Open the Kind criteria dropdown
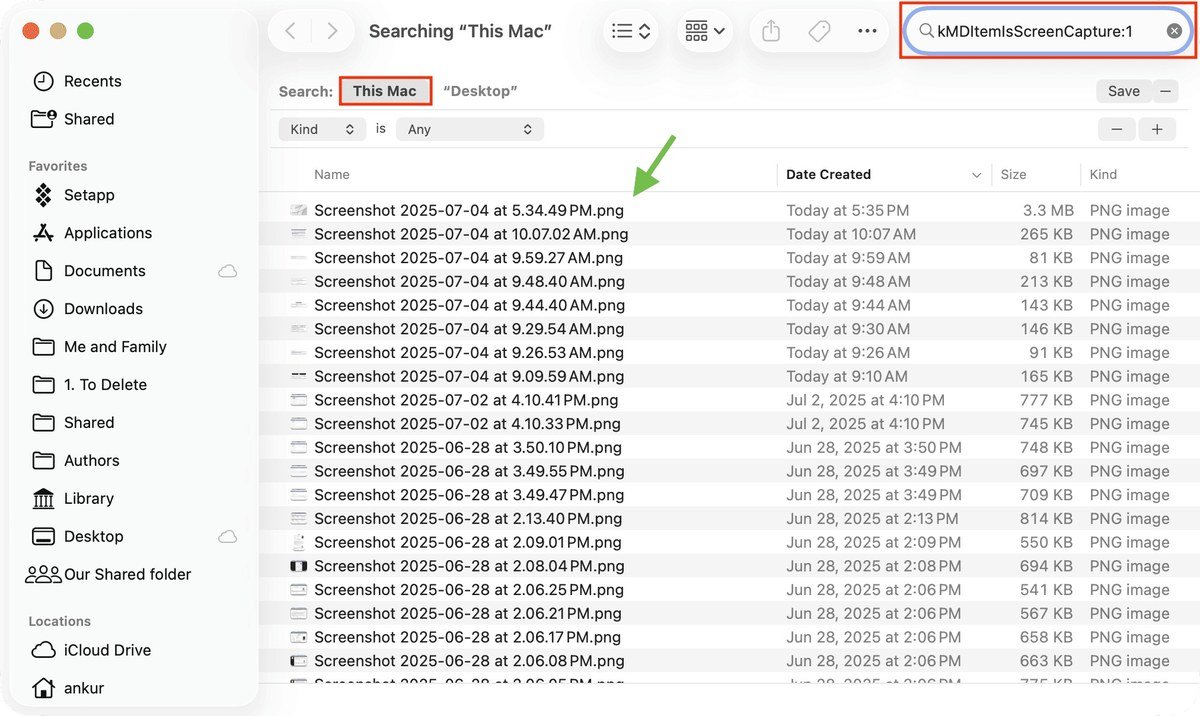Viewport: 1200px width, 716px height. coord(322,129)
